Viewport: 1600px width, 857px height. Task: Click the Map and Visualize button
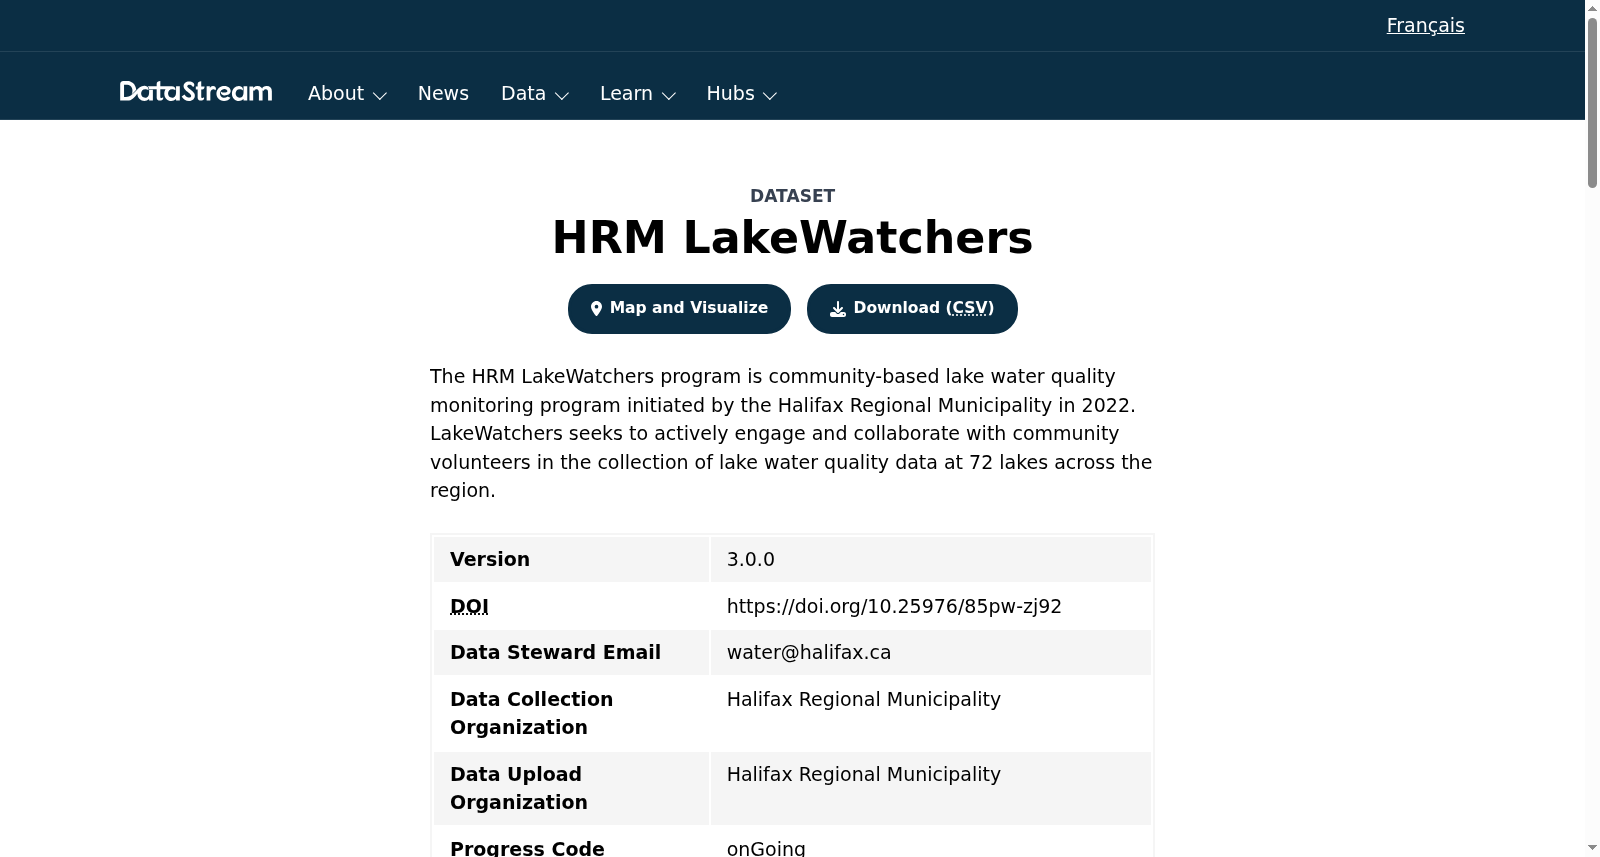679,309
